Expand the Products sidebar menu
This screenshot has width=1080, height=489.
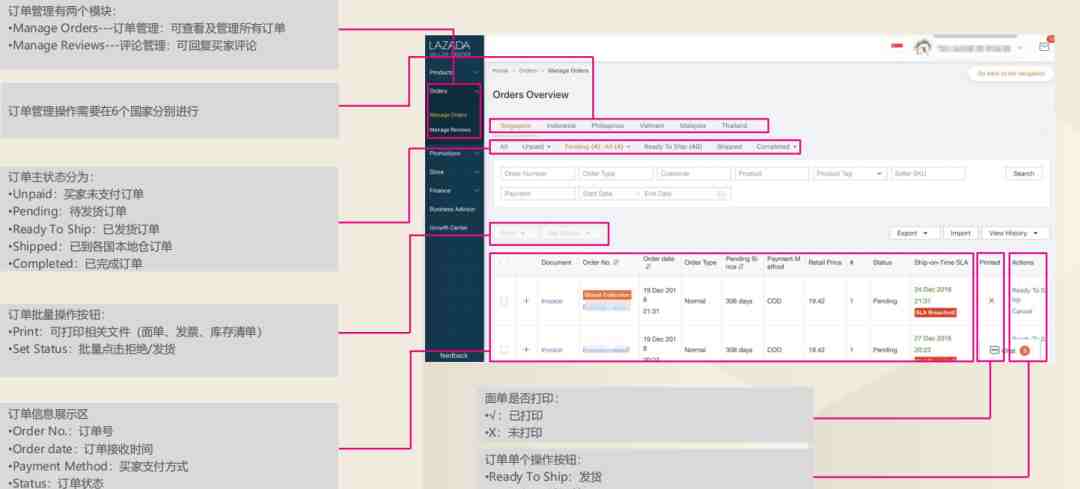point(453,72)
